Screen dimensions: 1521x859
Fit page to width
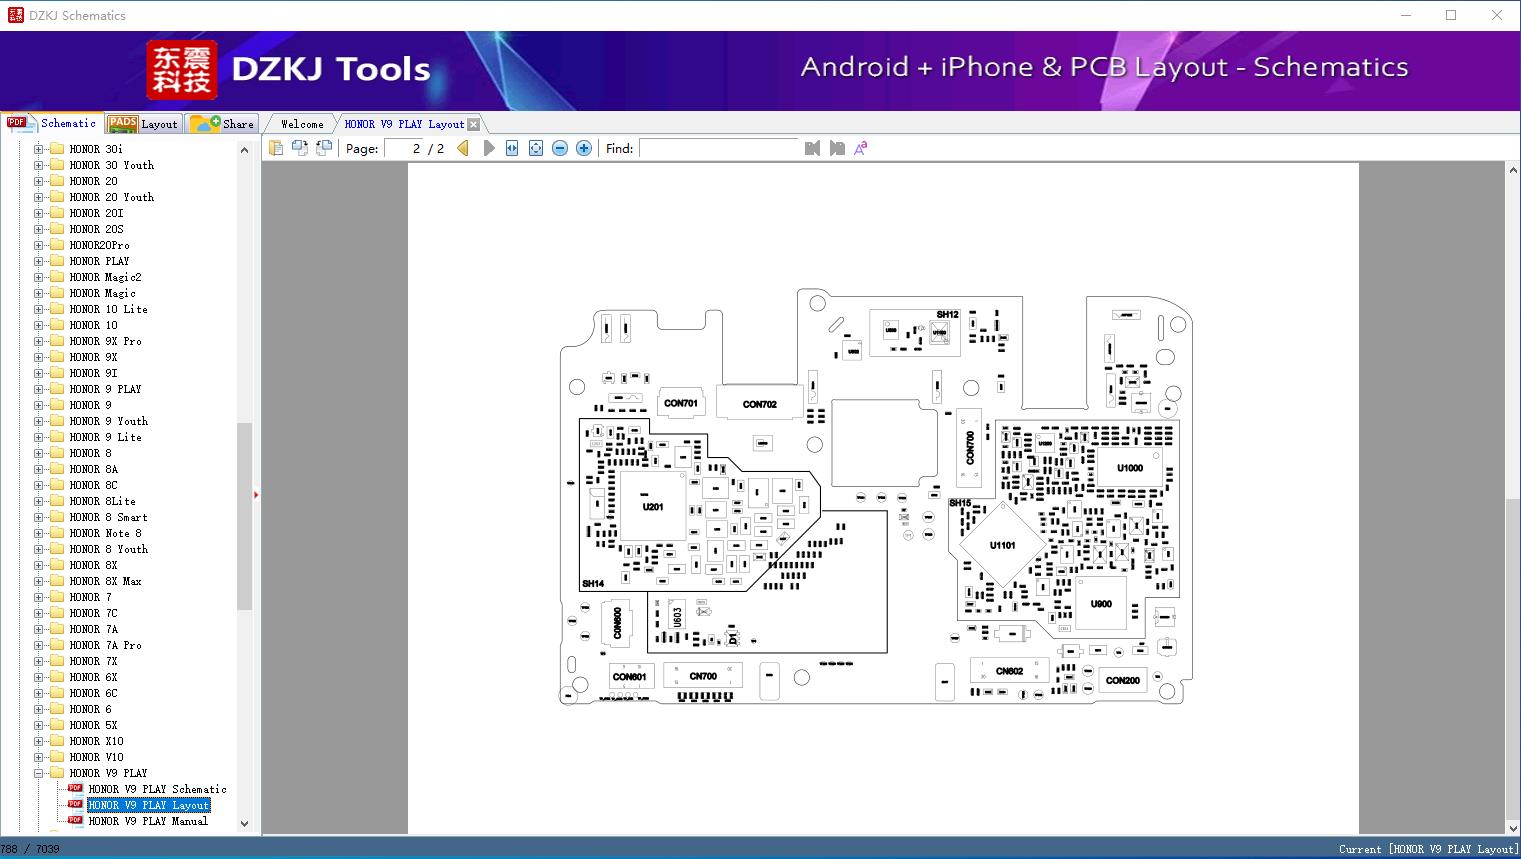coord(512,148)
